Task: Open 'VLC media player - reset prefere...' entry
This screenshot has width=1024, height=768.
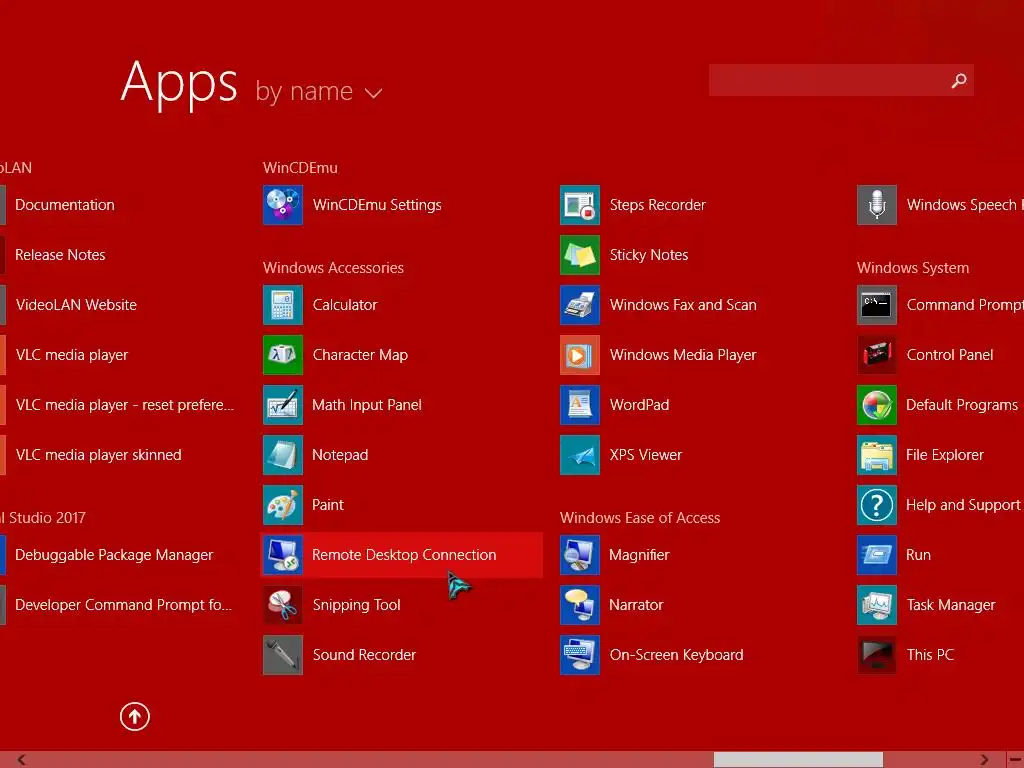Action: pos(125,405)
